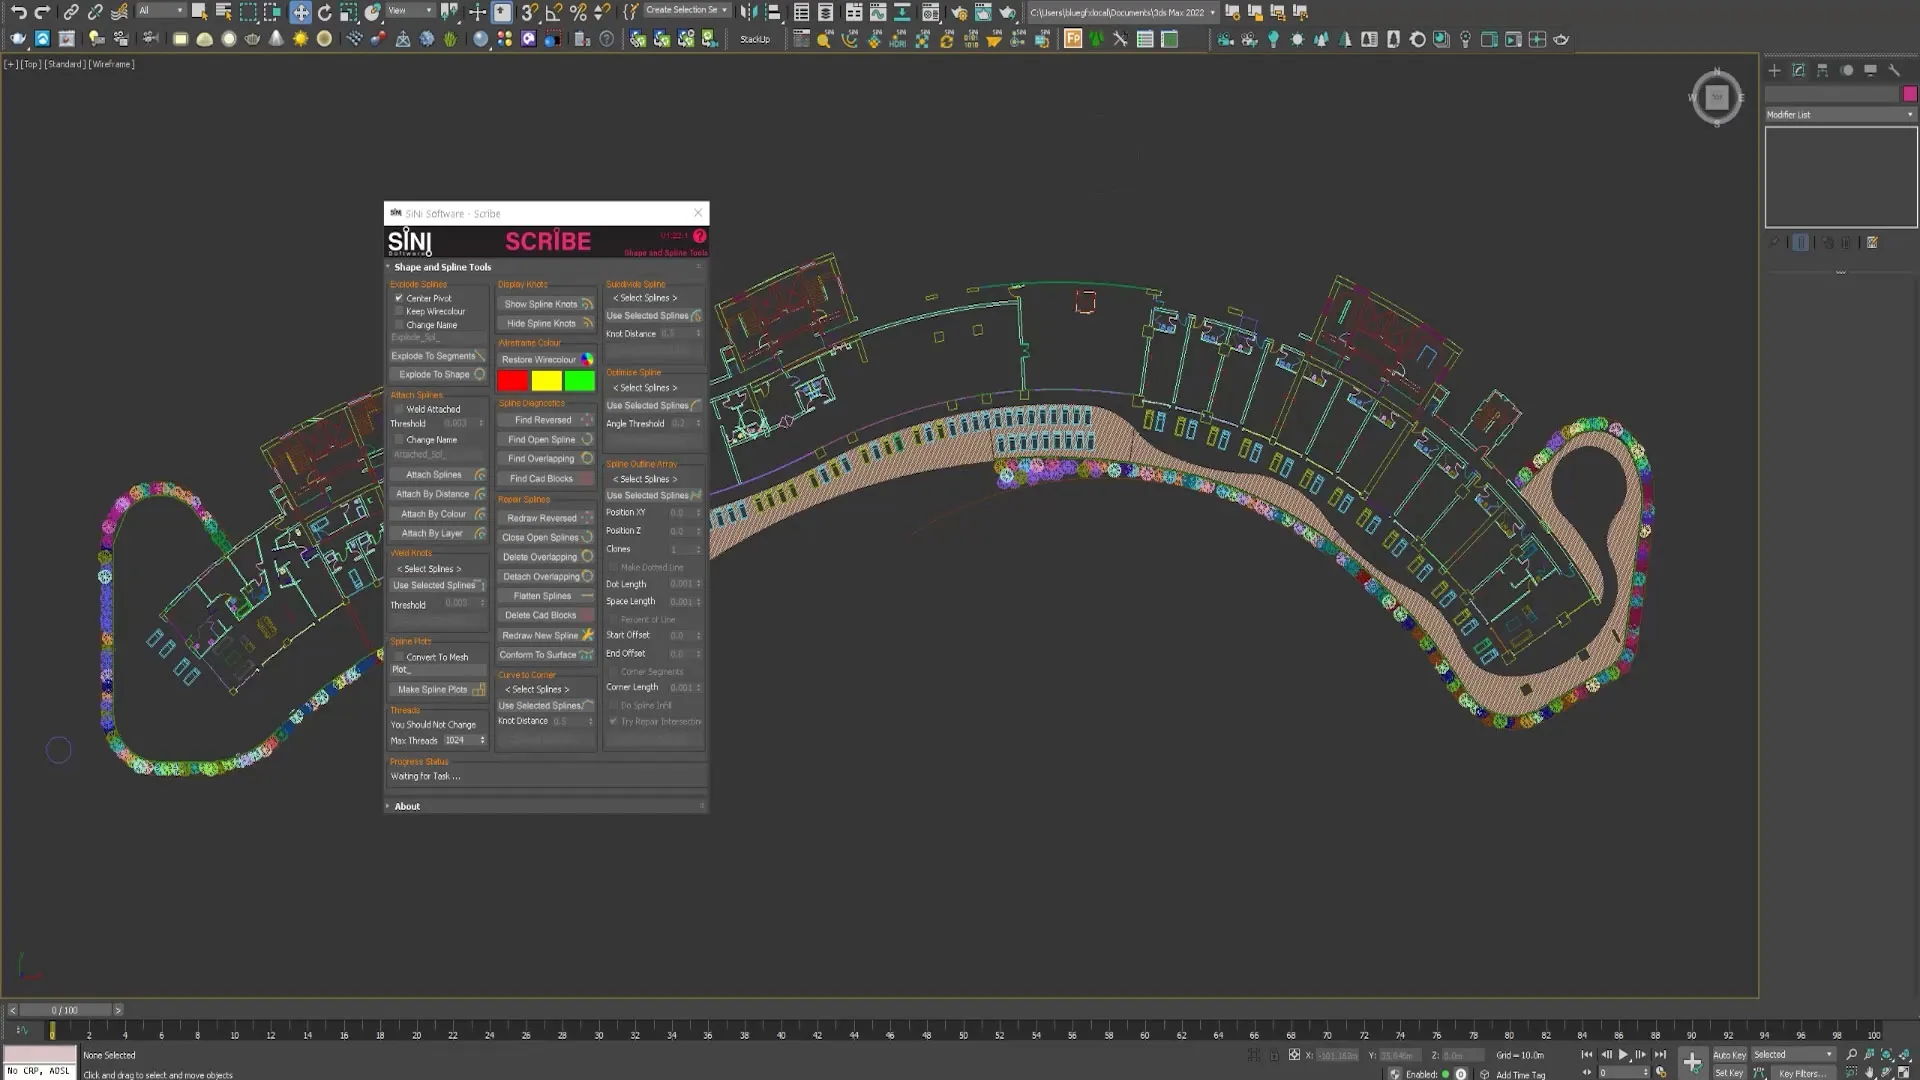Toggle the Center Pivot checkbox
Screen dimensions: 1920x1080
[x=399, y=298]
